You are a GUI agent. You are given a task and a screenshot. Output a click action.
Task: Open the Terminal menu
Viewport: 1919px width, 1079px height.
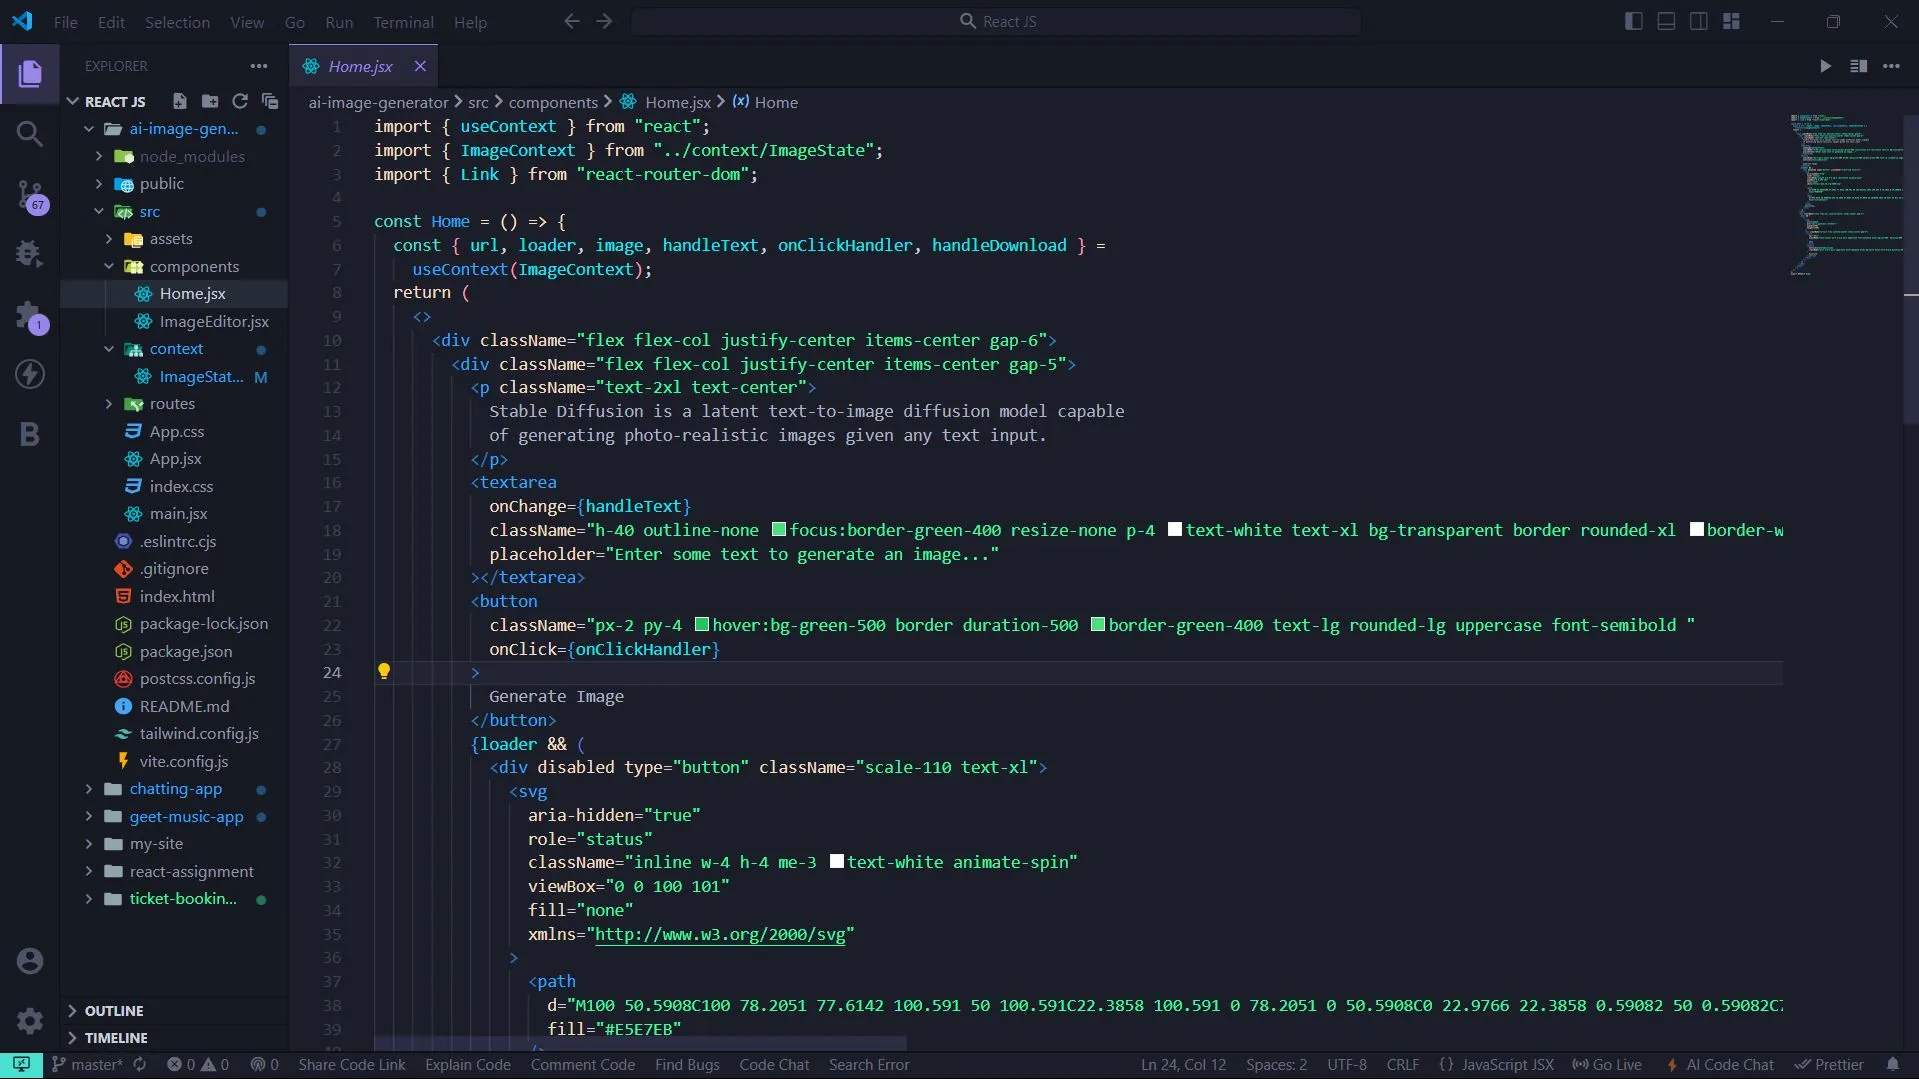403,22
